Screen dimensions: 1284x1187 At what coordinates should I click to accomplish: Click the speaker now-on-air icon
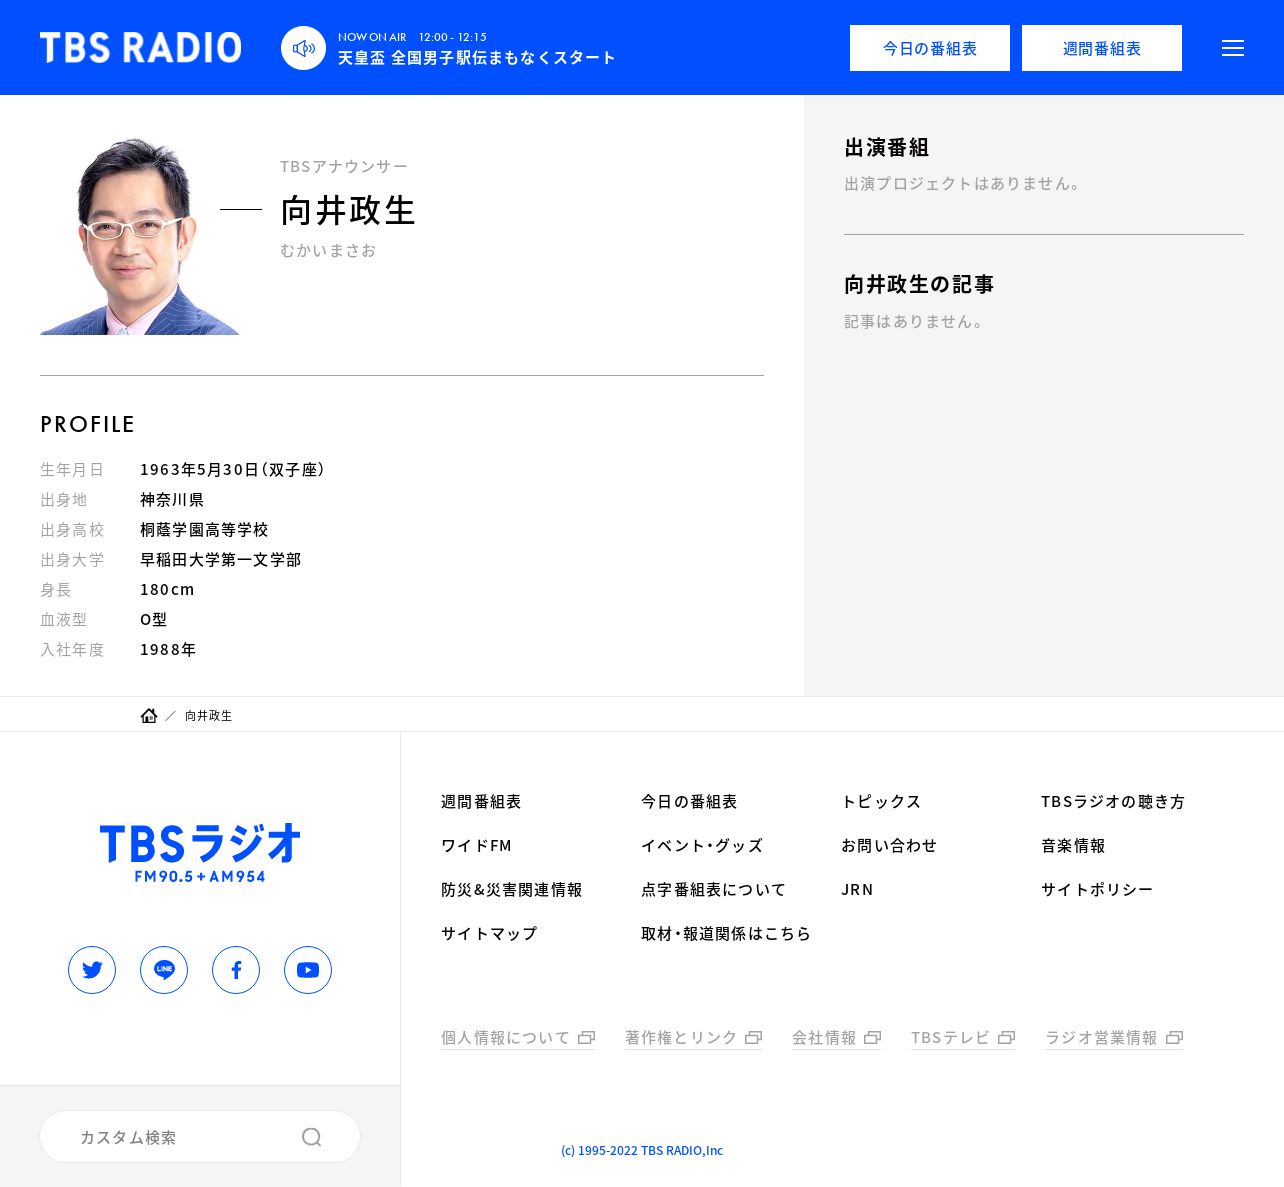pyautogui.click(x=303, y=48)
